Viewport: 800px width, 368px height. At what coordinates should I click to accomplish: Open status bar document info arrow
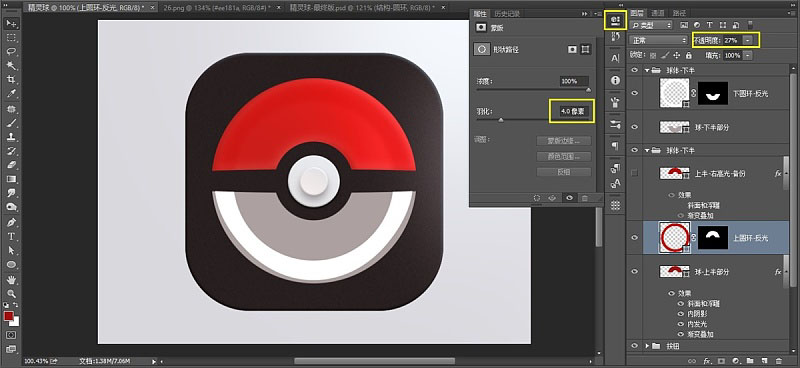[x=154, y=361]
